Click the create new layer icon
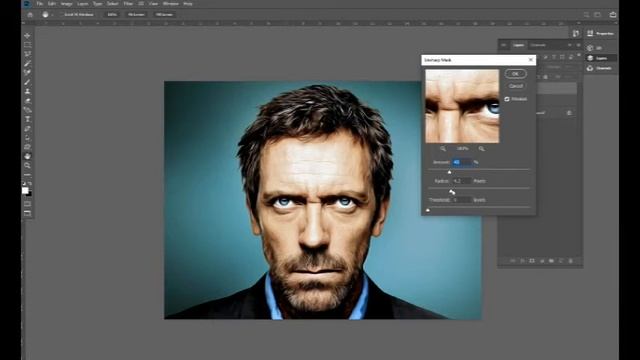 coord(561,261)
